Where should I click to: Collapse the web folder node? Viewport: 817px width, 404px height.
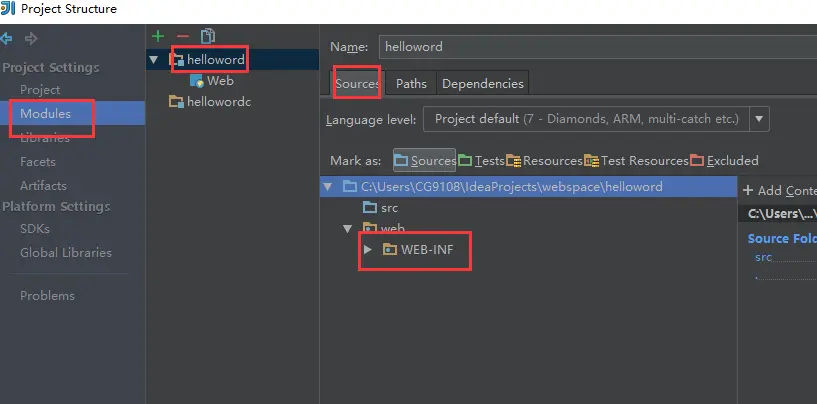pos(348,228)
